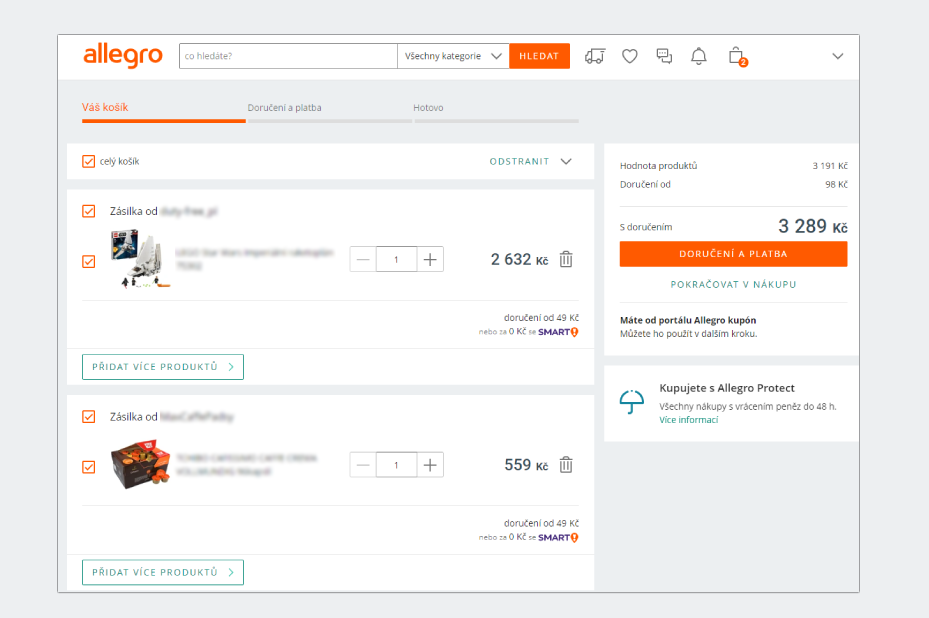
Task: Click the total '3 289 Kč' amount
Action: coord(813,226)
